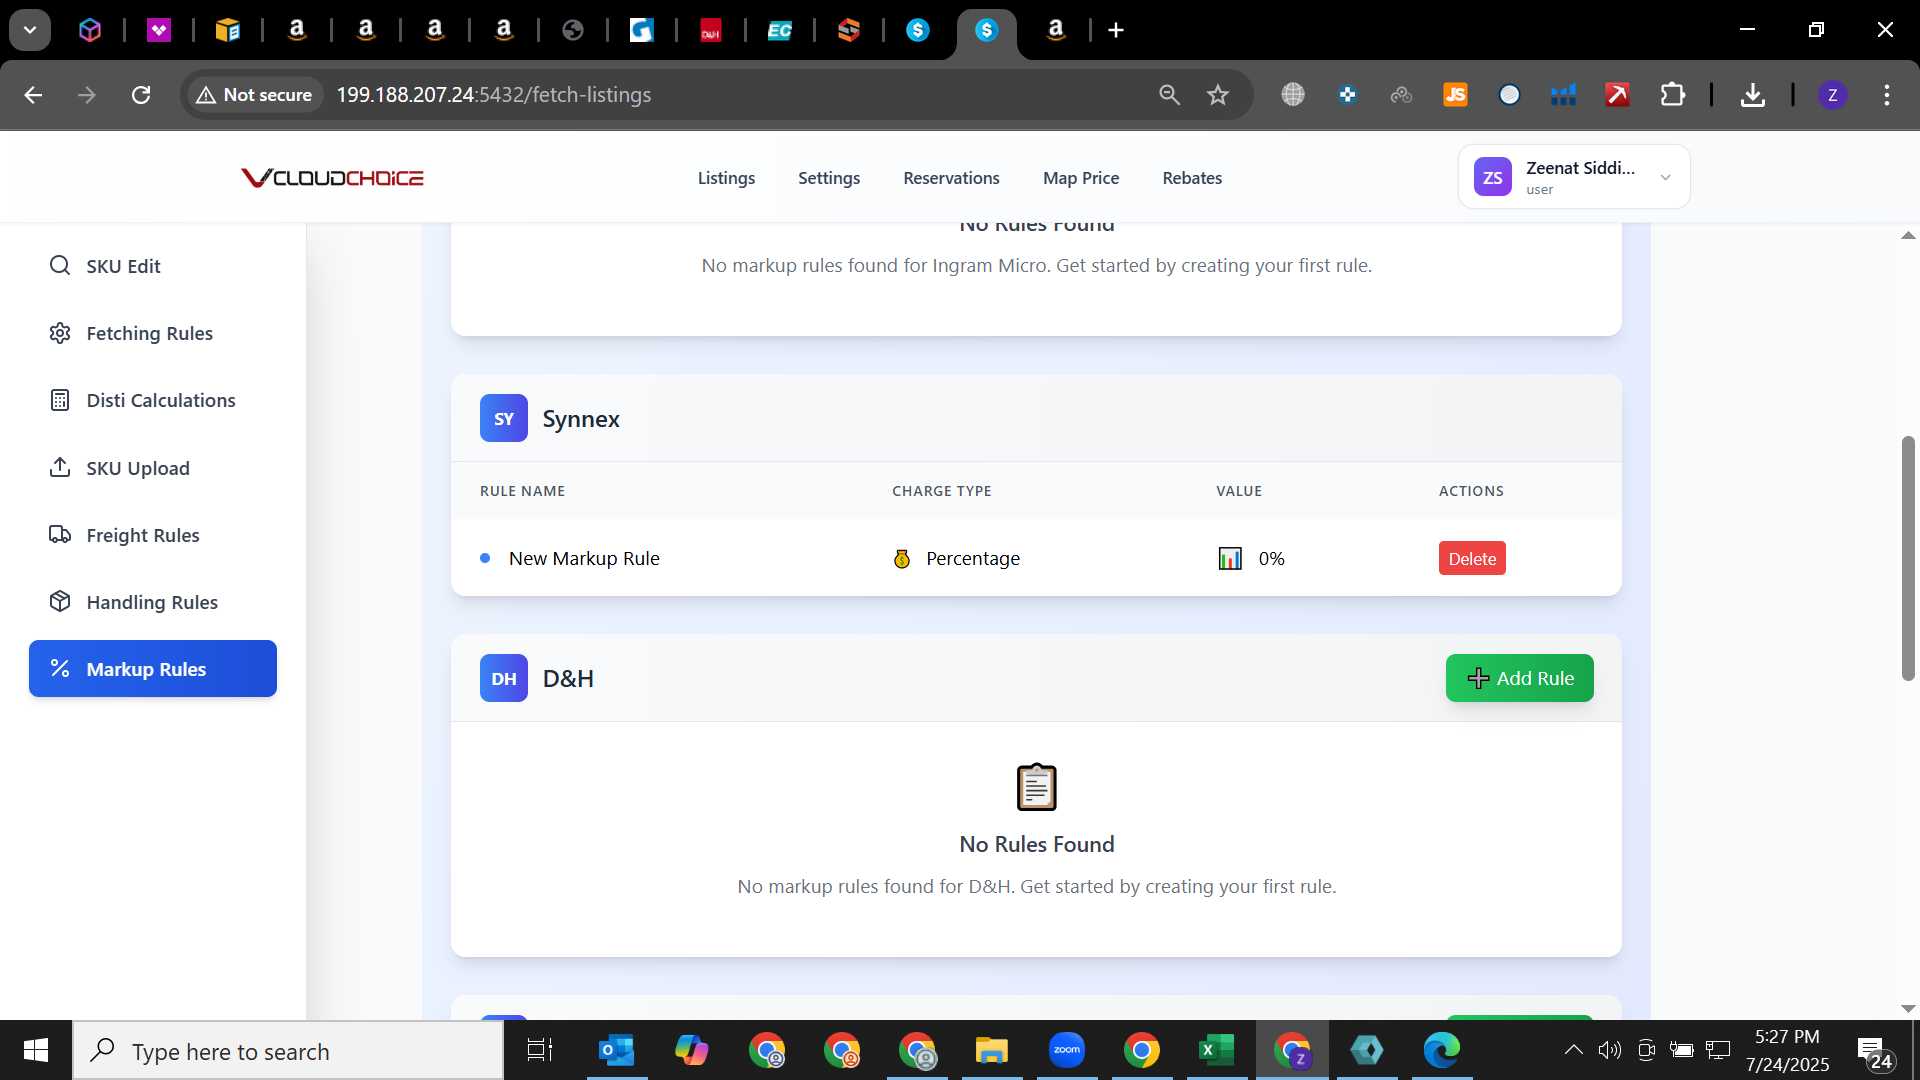Click the VALUE column header
The image size is (1920, 1080).
(1239, 491)
